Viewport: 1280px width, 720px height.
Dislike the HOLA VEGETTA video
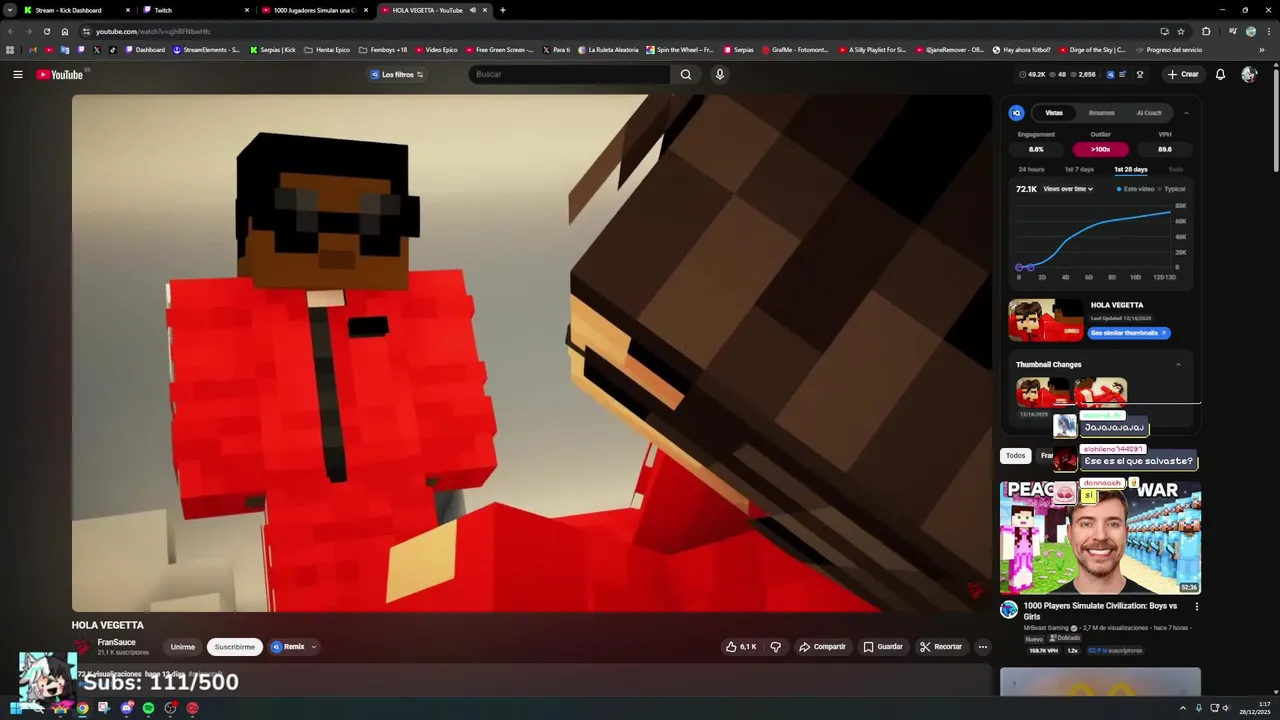pyautogui.click(x=775, y=647)
